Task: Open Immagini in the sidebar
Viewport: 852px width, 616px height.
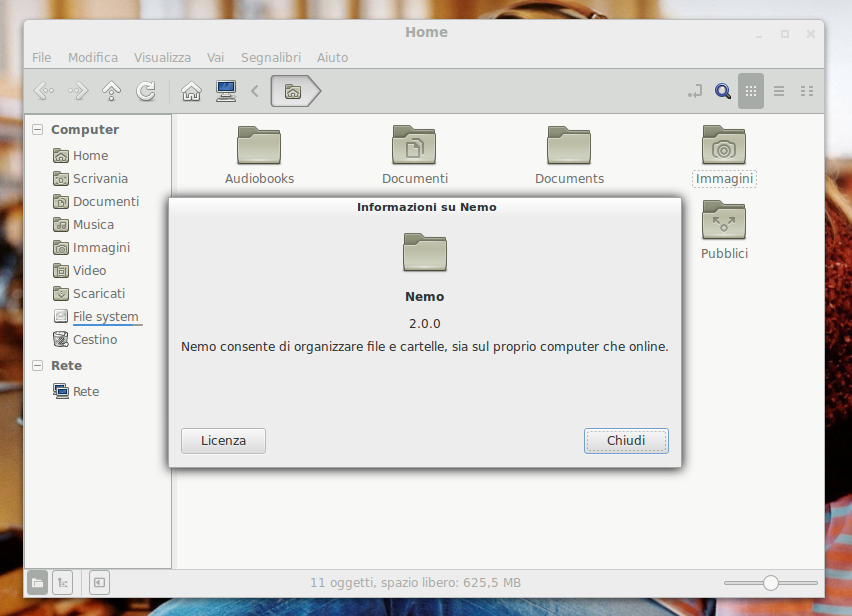Action: point(91,248)
